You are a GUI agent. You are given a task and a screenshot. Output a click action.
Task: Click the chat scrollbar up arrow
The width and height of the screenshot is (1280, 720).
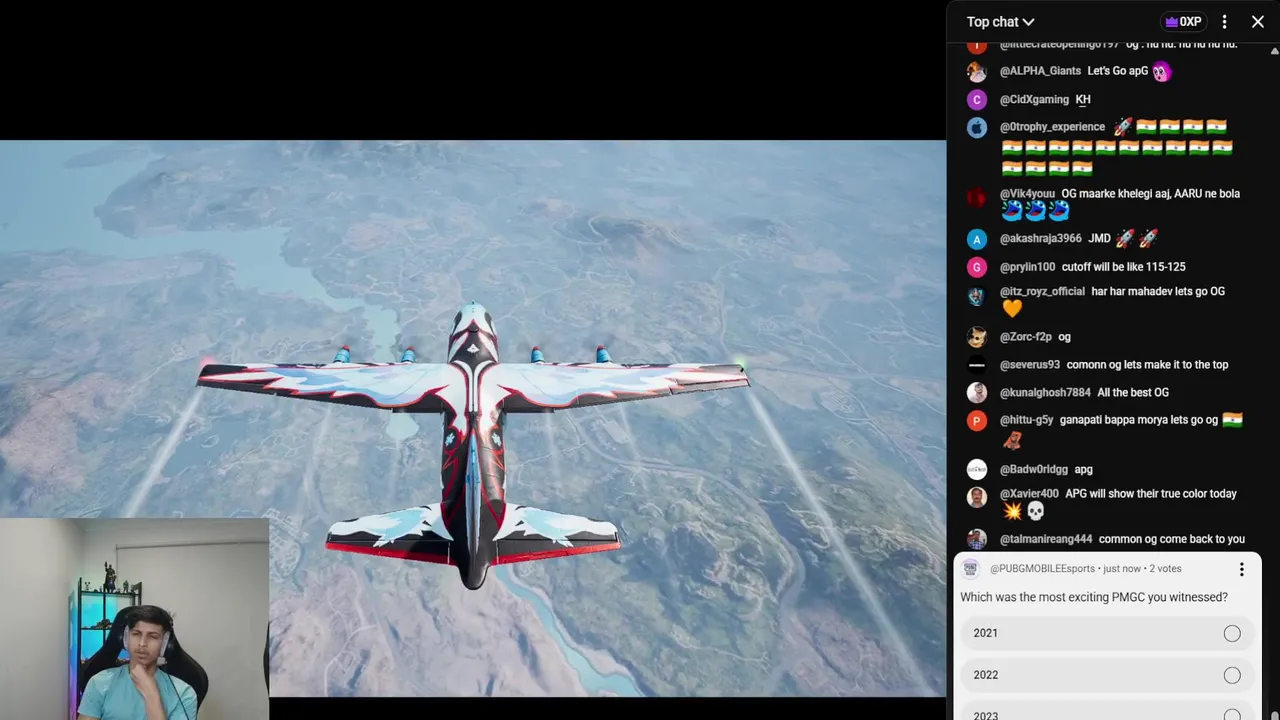[x=1273, y=49]
